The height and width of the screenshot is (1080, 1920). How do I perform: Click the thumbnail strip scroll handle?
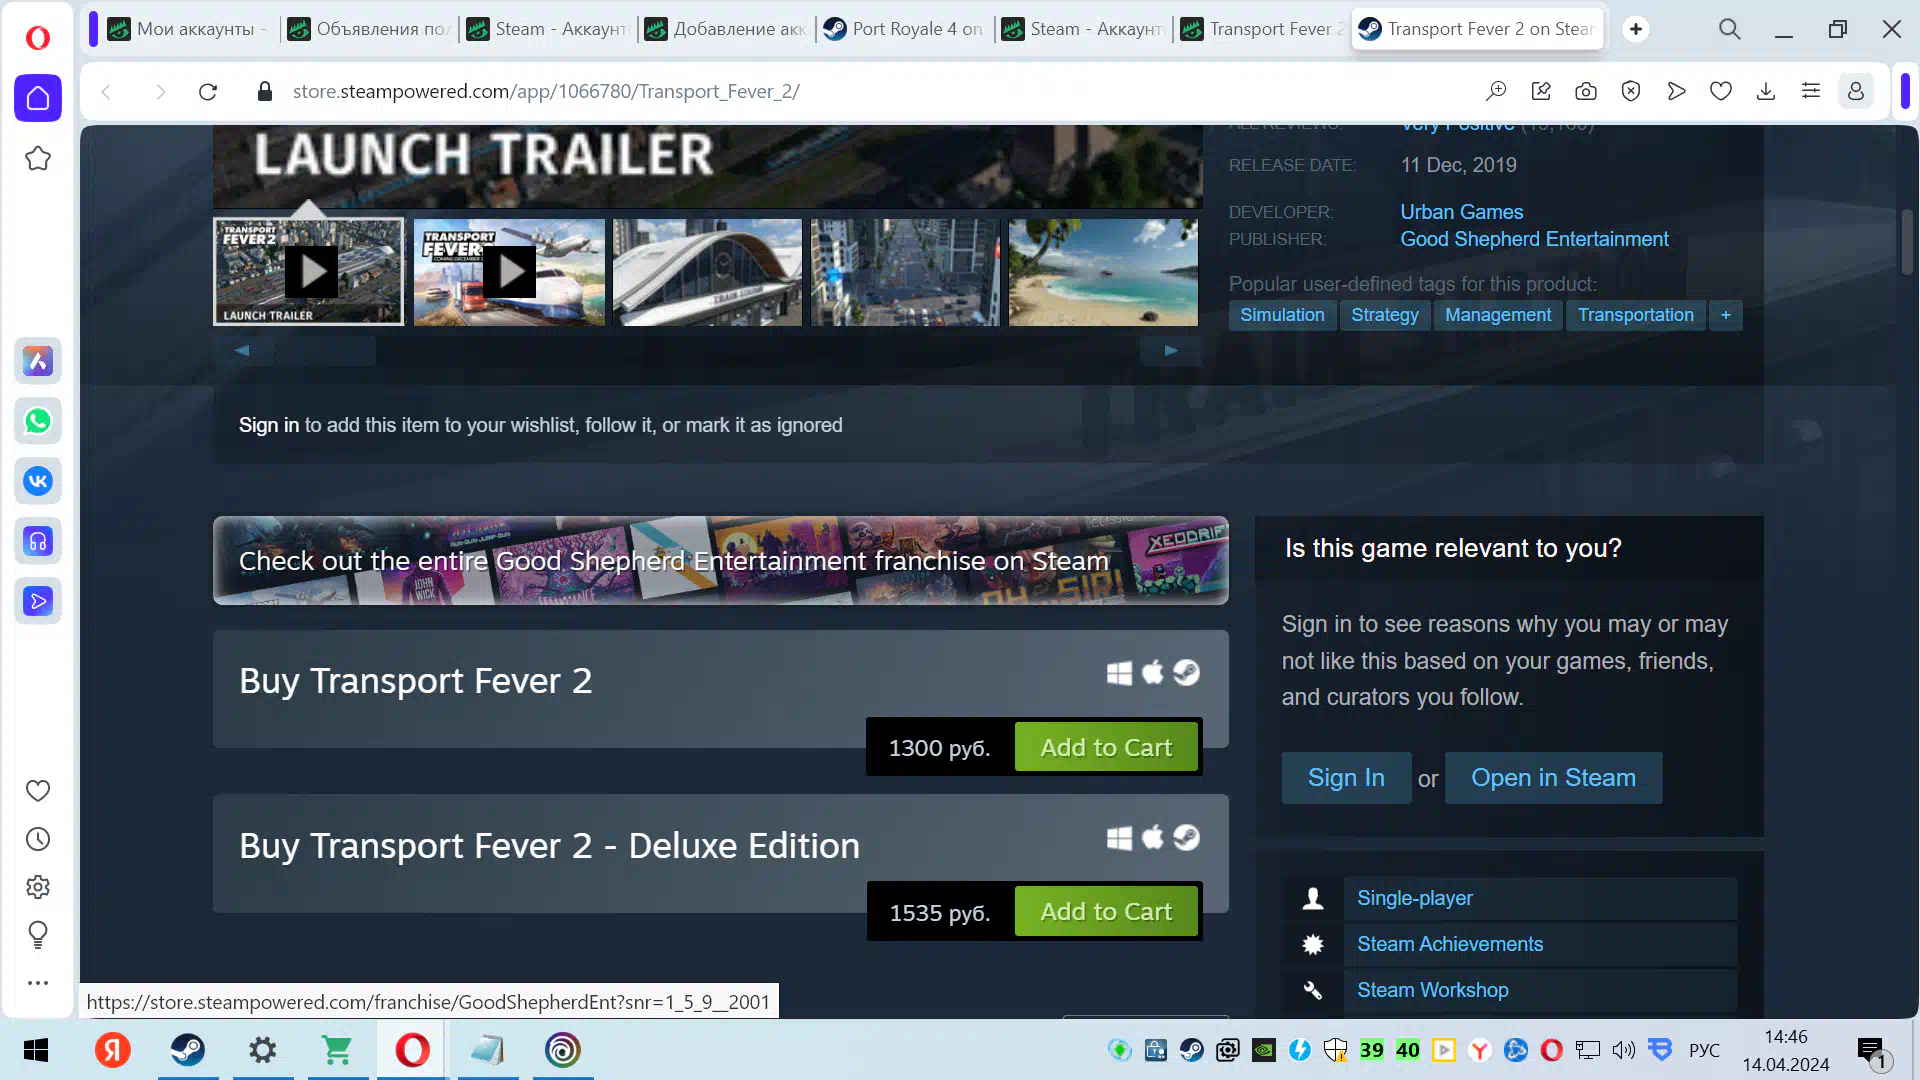tap(325, 350)
